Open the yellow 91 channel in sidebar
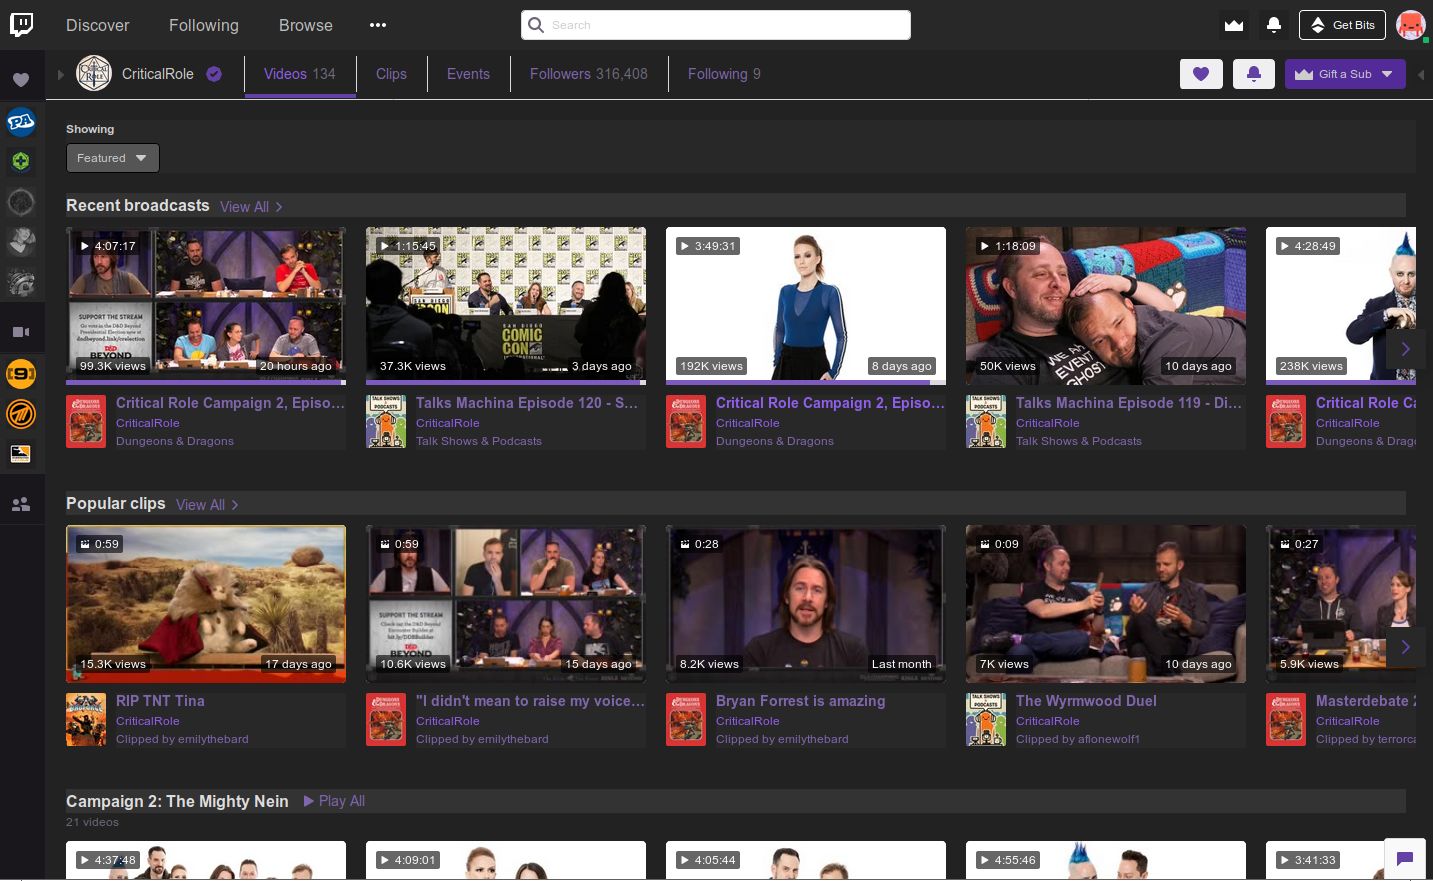1433x881 pixels. [21, 374]
